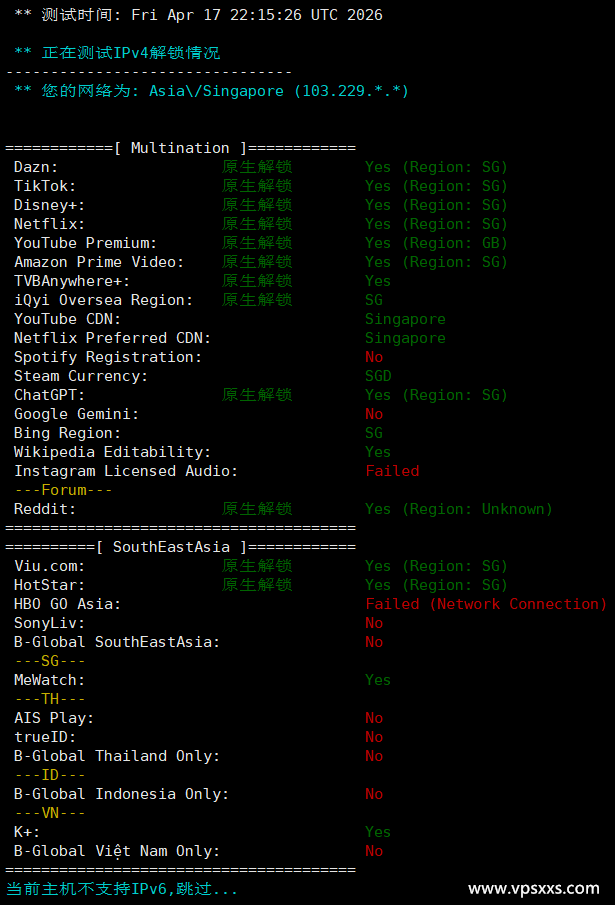Click the Asia/Singapore network info line
Viewport: 615px width, 905px height.
[211, 91]
